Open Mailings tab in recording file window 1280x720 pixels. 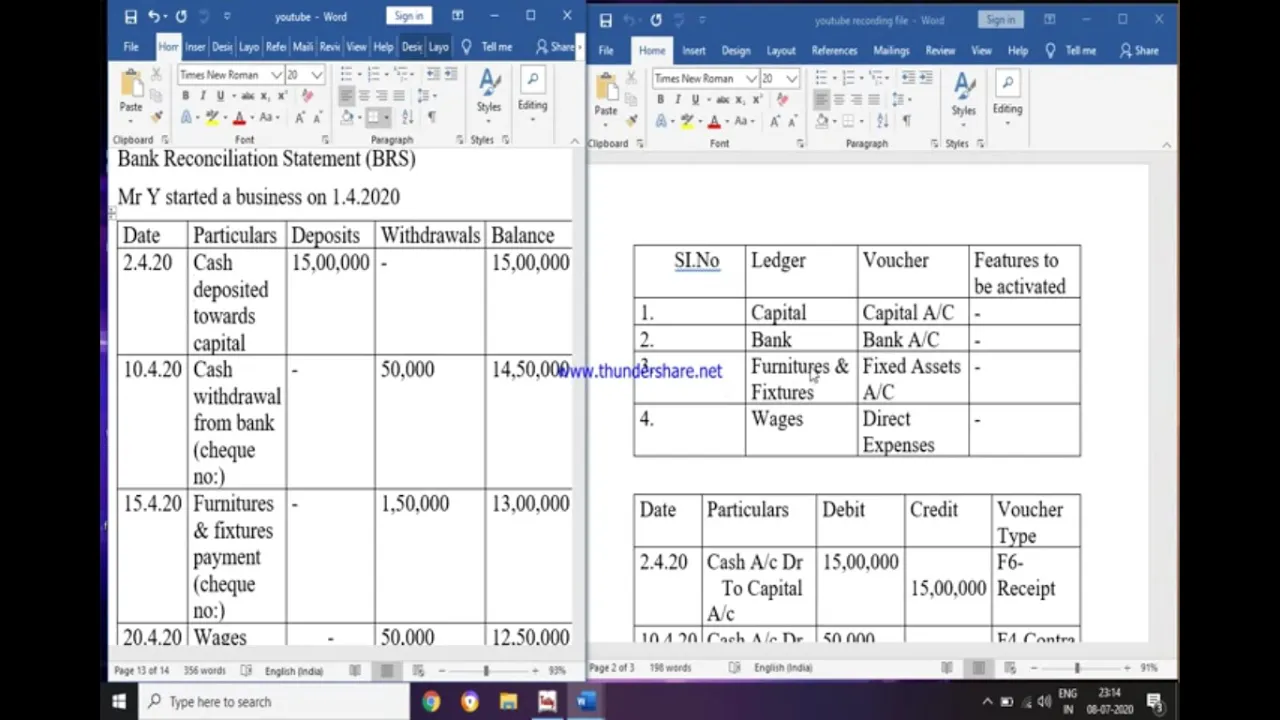[x=891, y=51]
